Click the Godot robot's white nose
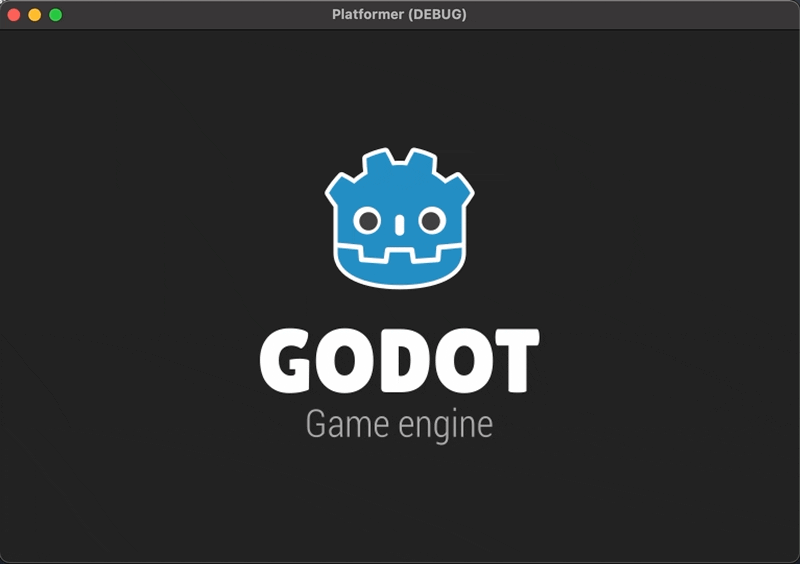 click(399, 224)
